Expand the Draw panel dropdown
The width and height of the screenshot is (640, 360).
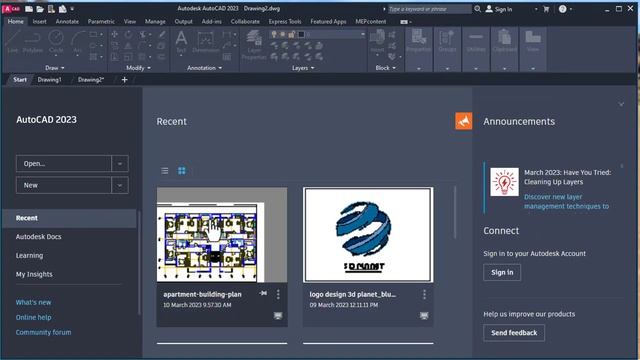click(x=55, y=68)
